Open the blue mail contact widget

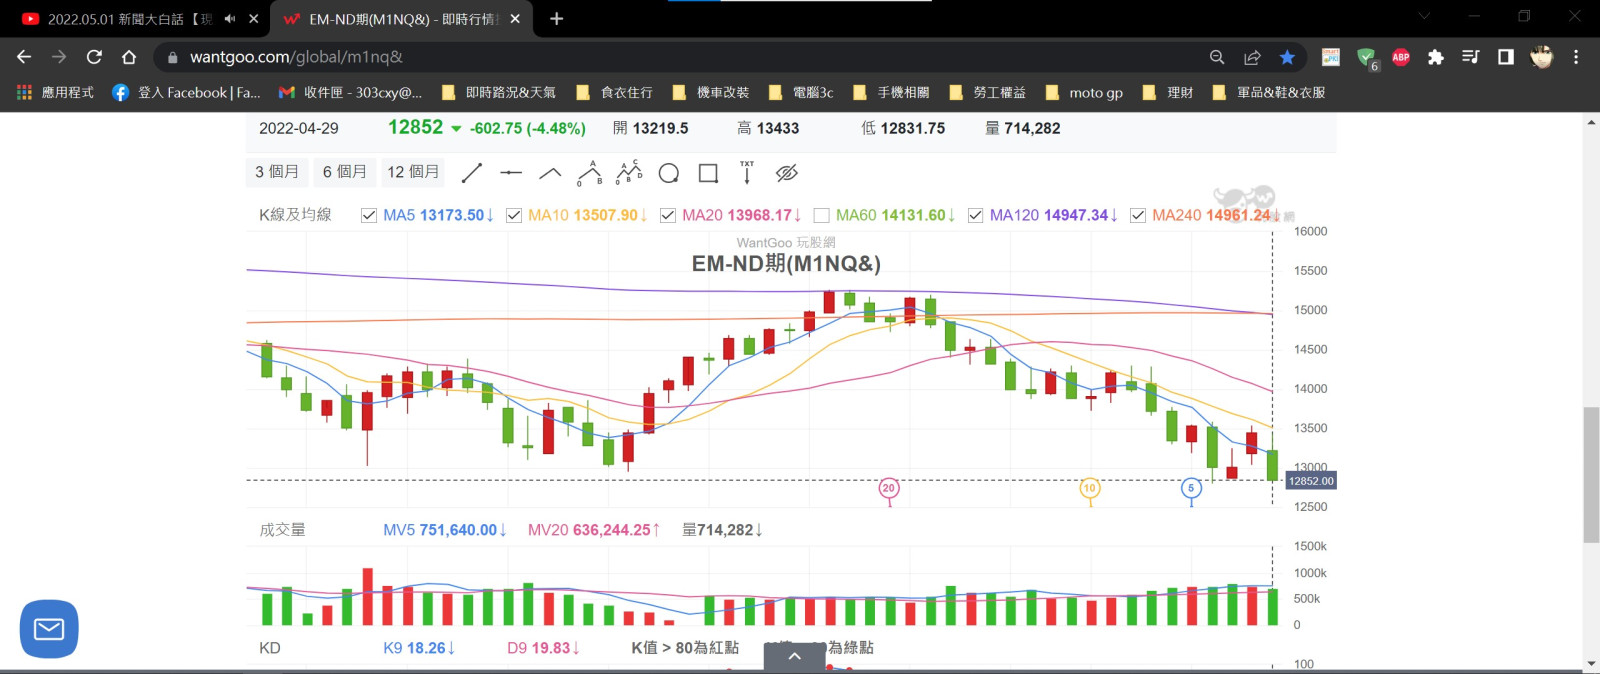(49, 629)
